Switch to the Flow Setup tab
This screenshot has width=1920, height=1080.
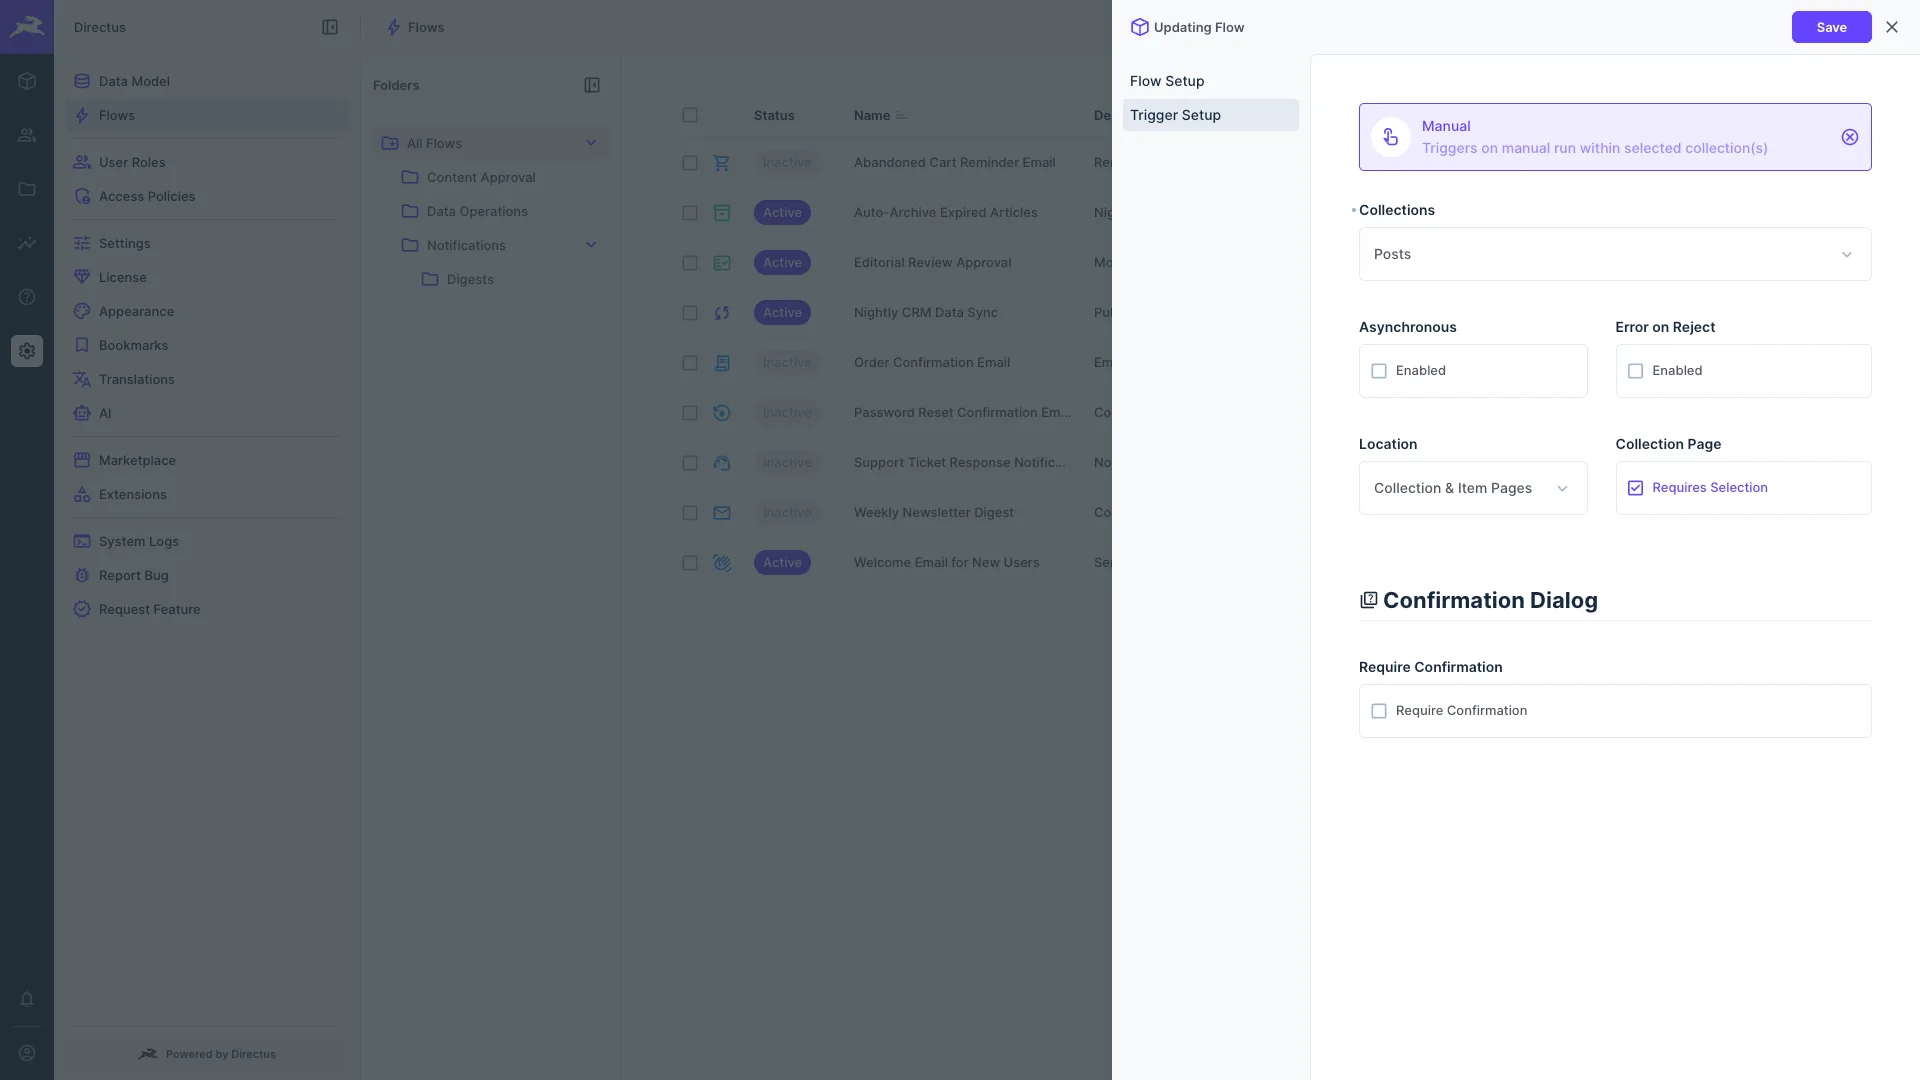pyautogui.click(x=1210, y=81)
